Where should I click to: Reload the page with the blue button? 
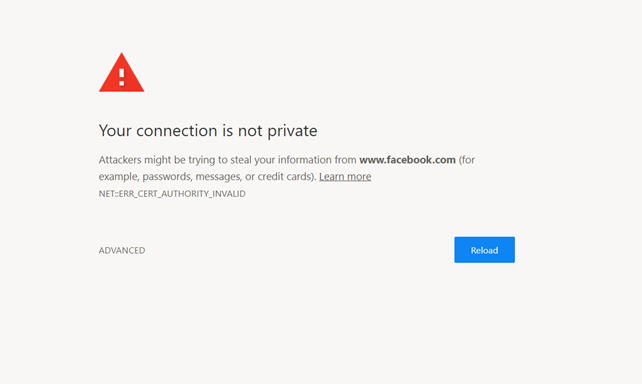(x=484, y=250)
